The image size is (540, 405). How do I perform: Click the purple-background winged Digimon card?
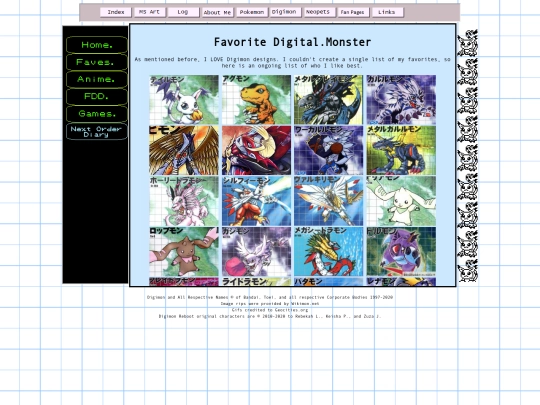pyautogui.click(x=256, y=251)
